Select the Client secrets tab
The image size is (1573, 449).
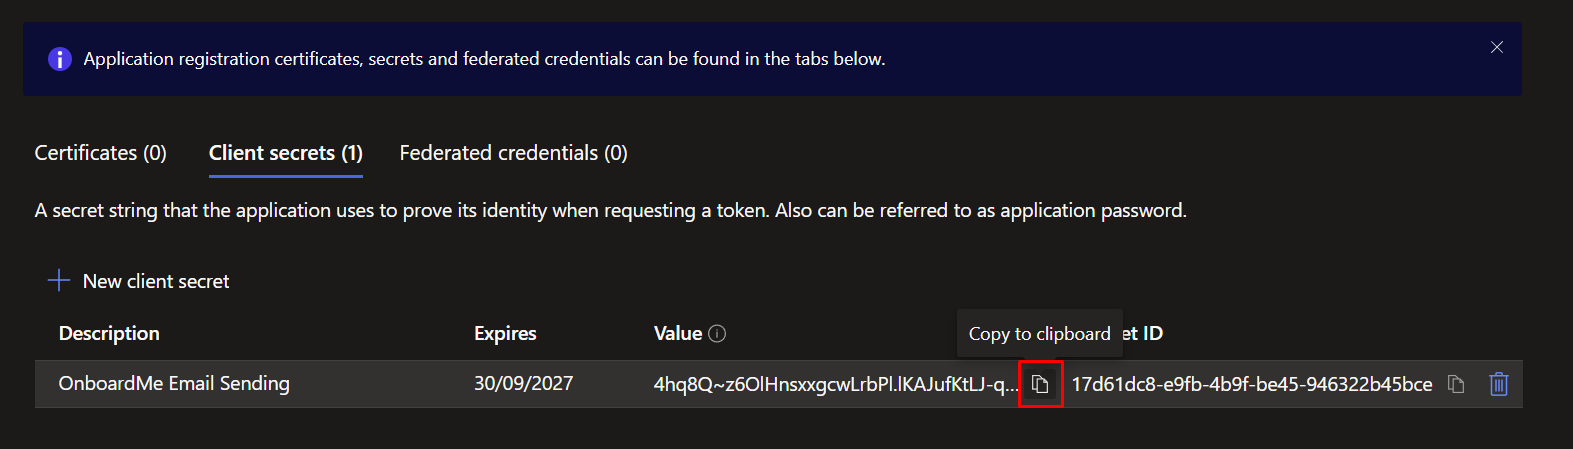tap(285, 153)
